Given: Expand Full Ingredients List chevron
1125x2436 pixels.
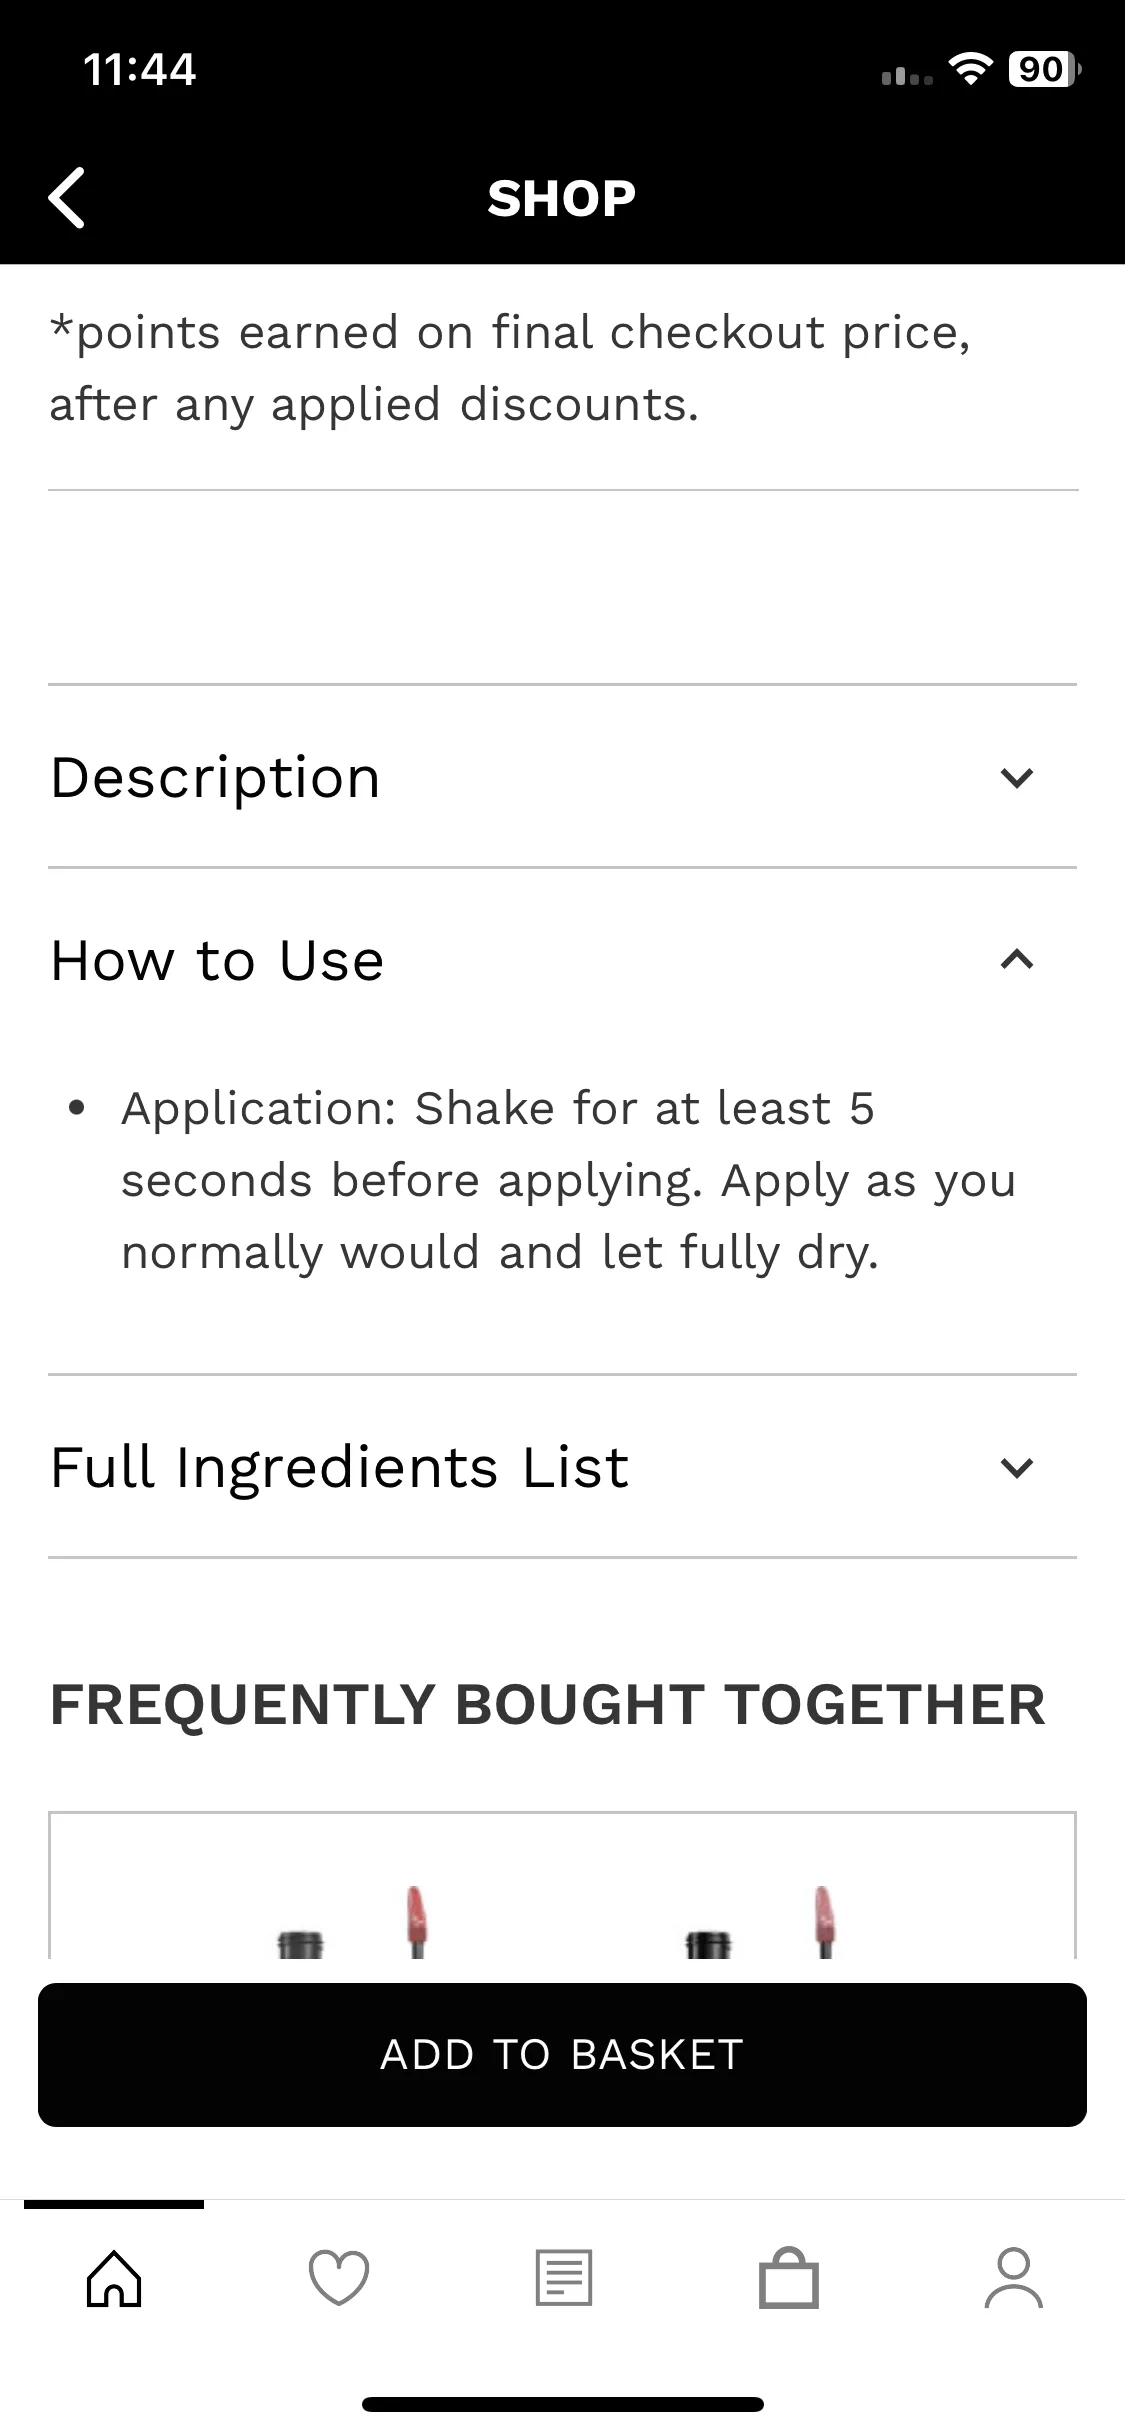Looking at the screenshot, I should pyautogui.click(x=1016, y=1468).
